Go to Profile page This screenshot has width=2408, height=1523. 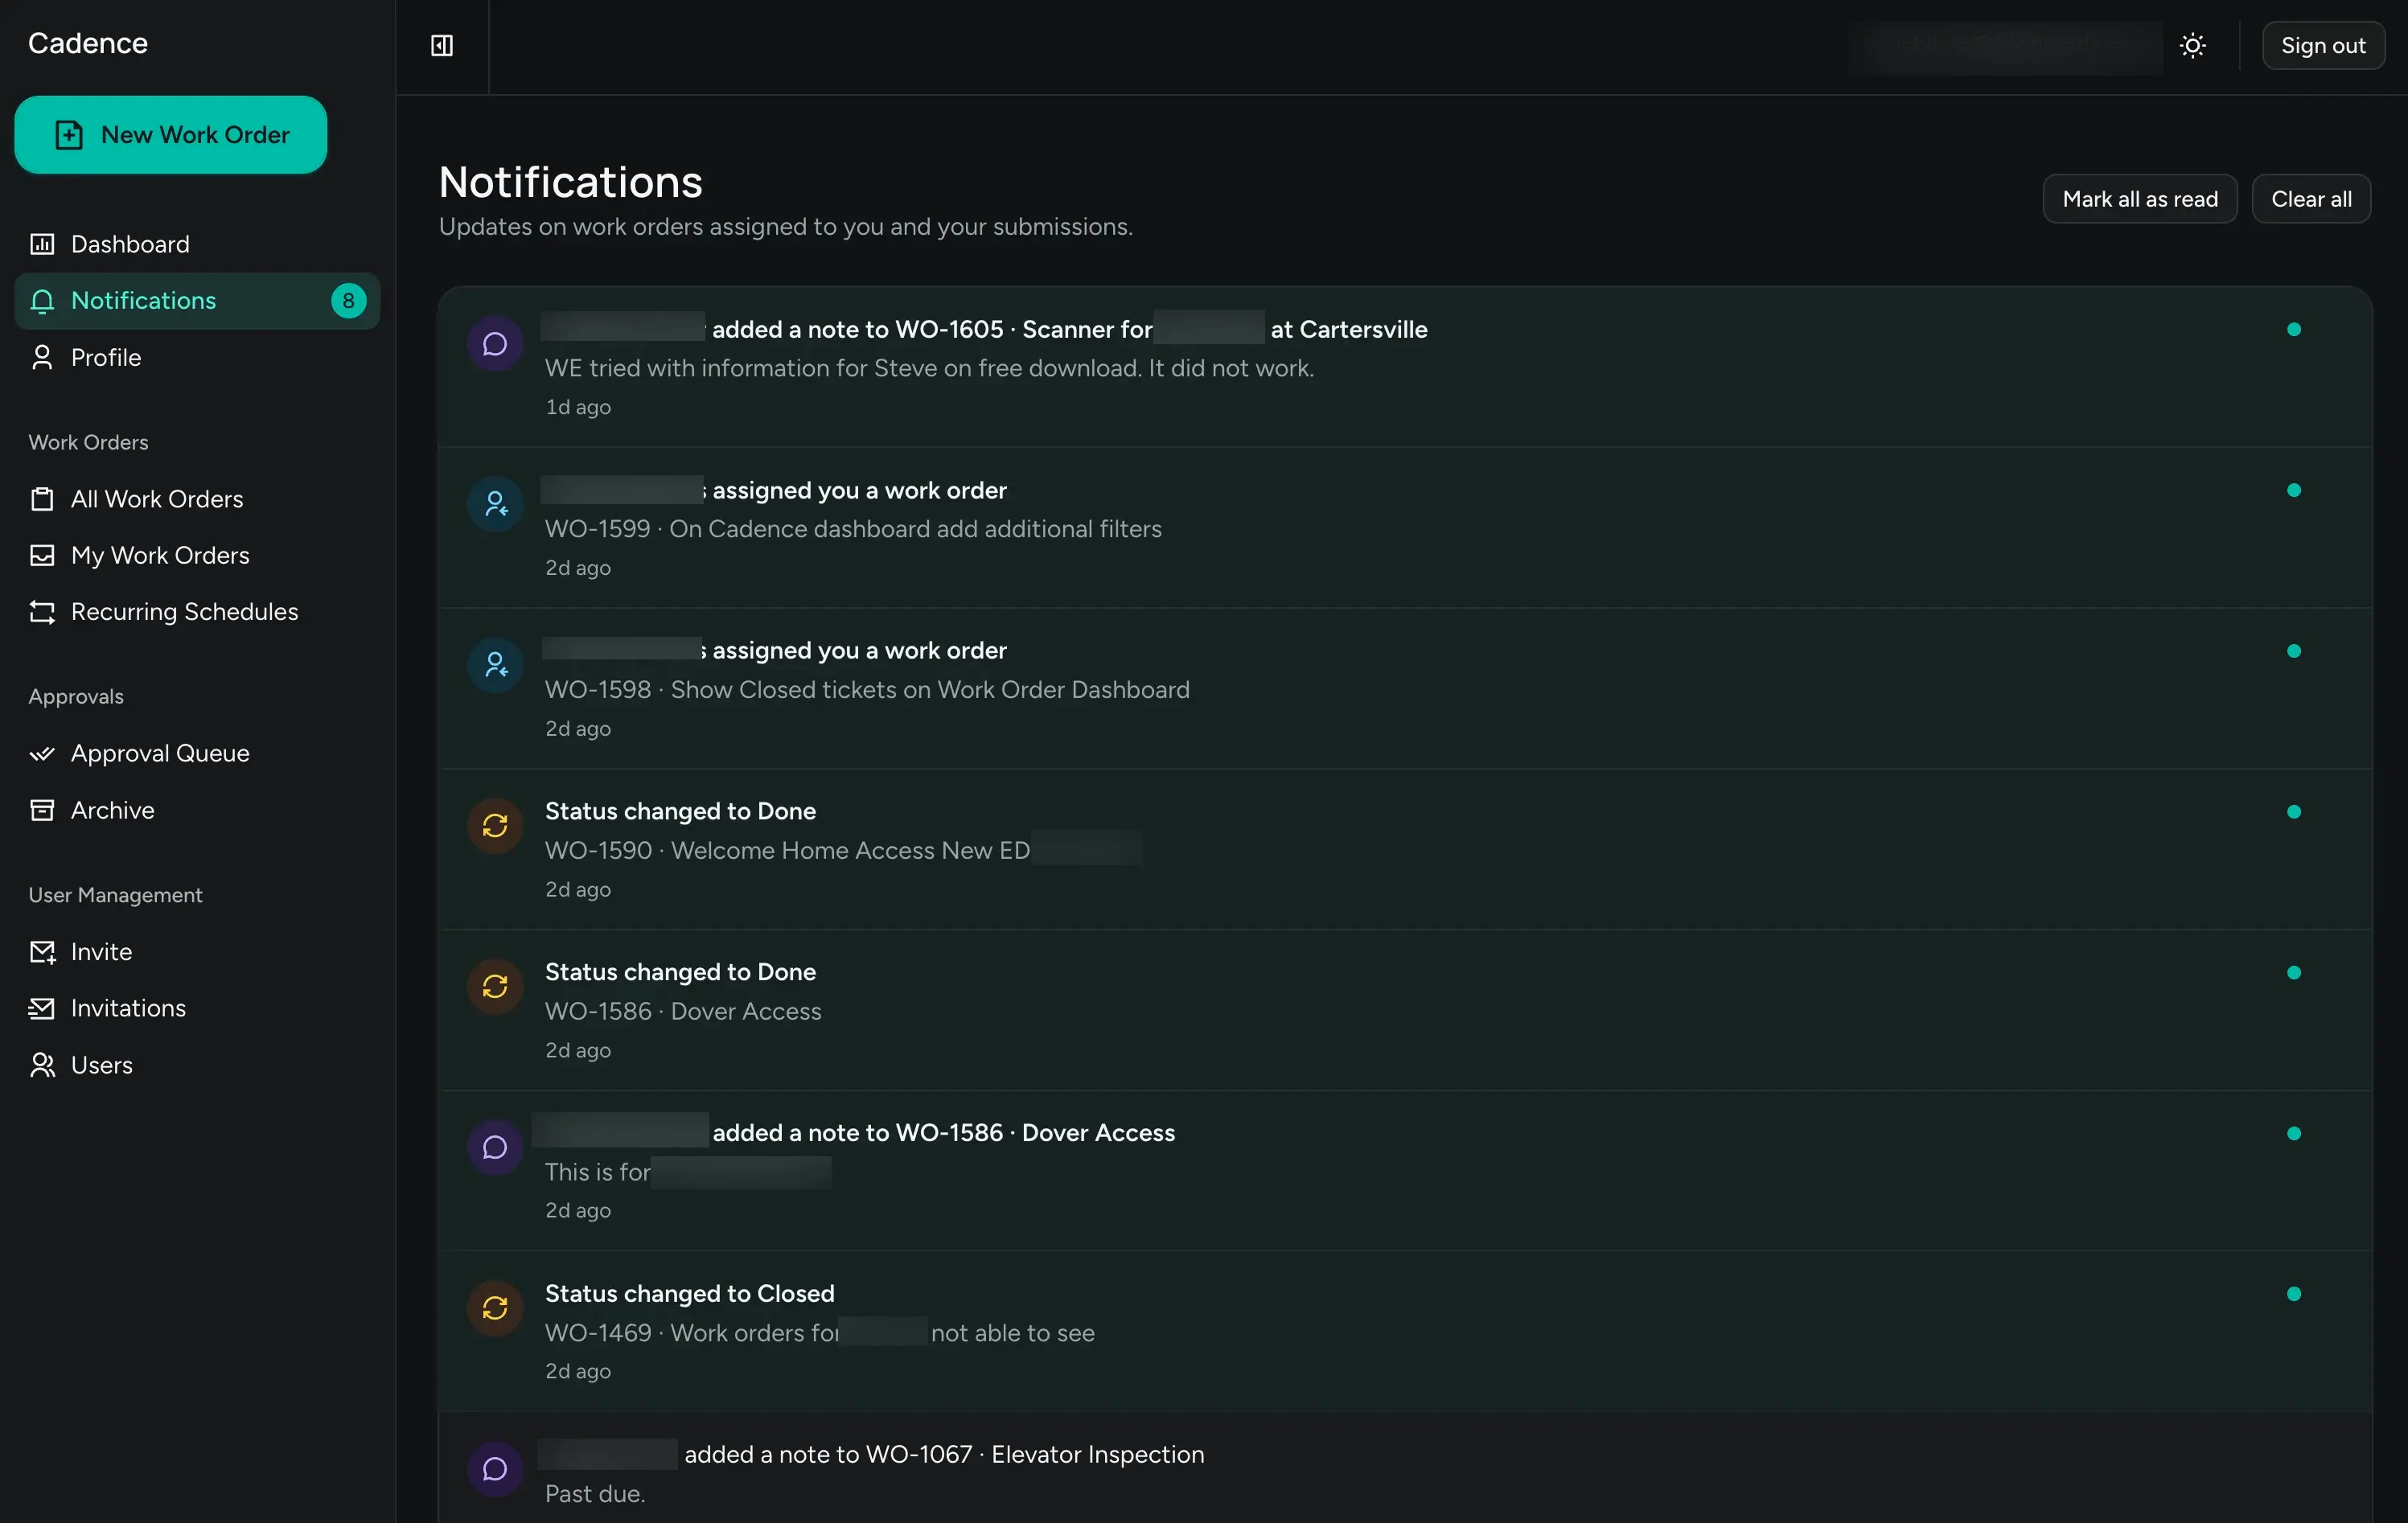click(x=197, y=358)
